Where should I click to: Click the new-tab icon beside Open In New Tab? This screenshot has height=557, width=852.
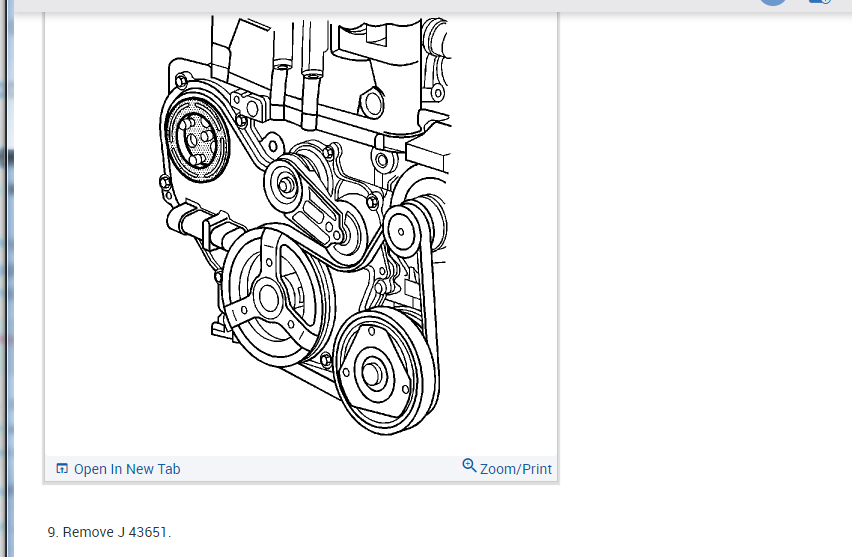[x=62, y=468]
